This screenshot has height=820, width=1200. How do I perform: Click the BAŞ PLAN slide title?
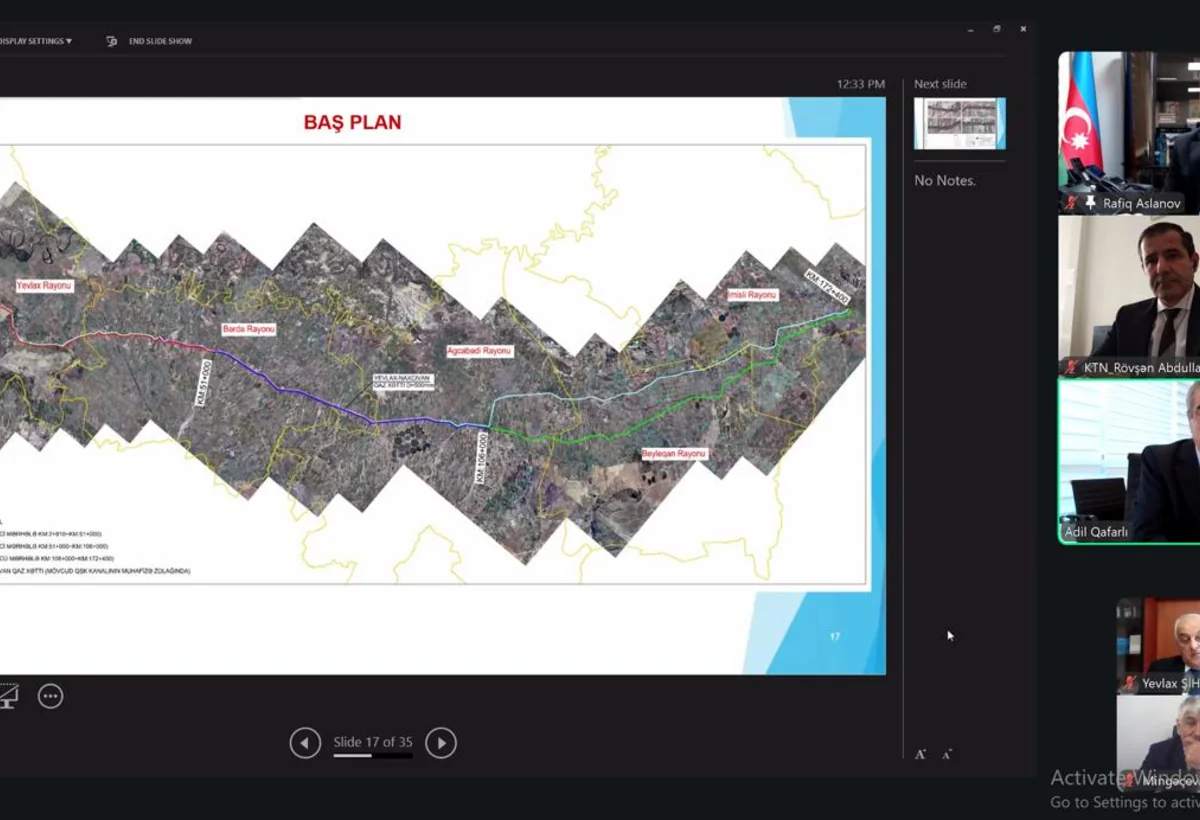pos(352,123)
